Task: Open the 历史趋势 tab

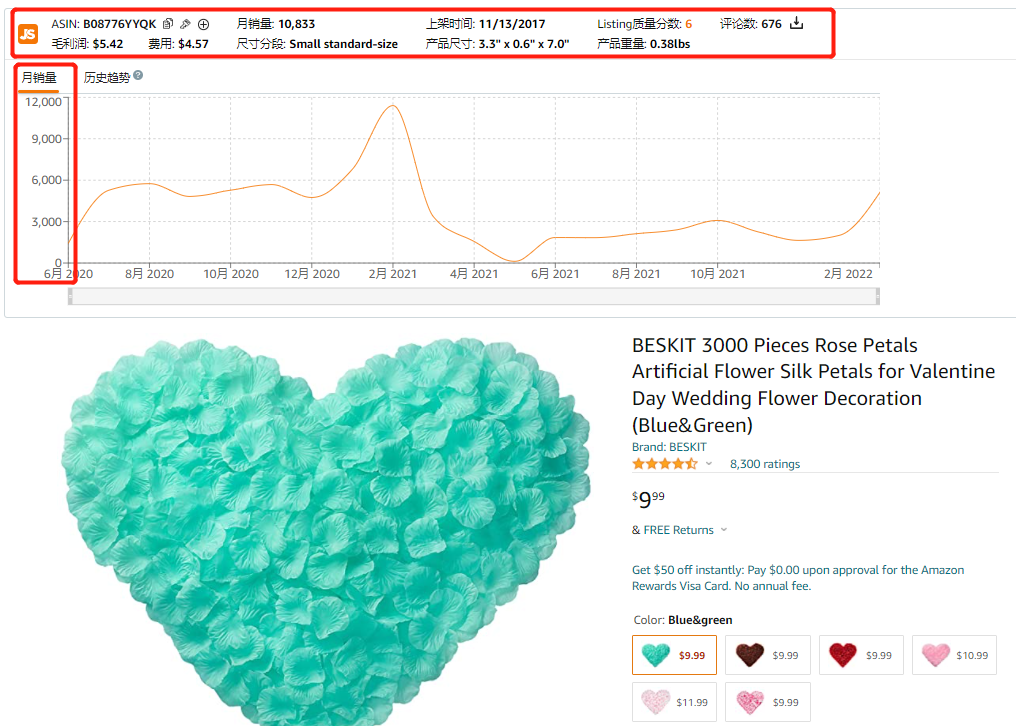Action: (x=106, y=77)
